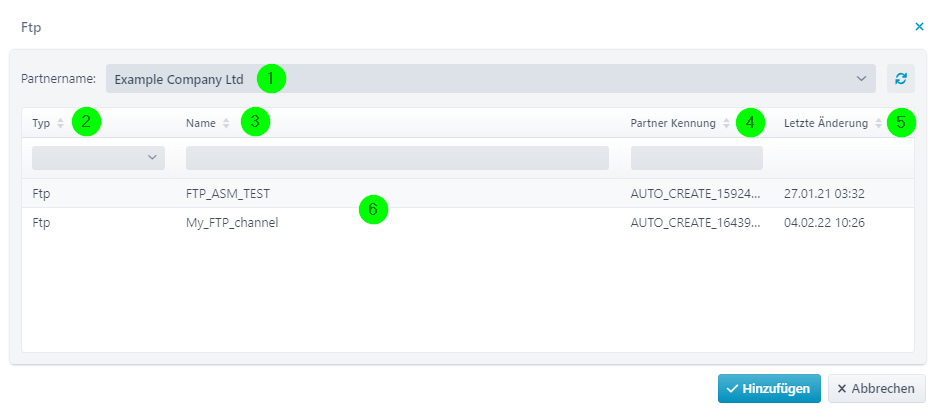Sort by Partner Kennung column arrows
Screen dimensions: 936x417
tap(726, 123)
